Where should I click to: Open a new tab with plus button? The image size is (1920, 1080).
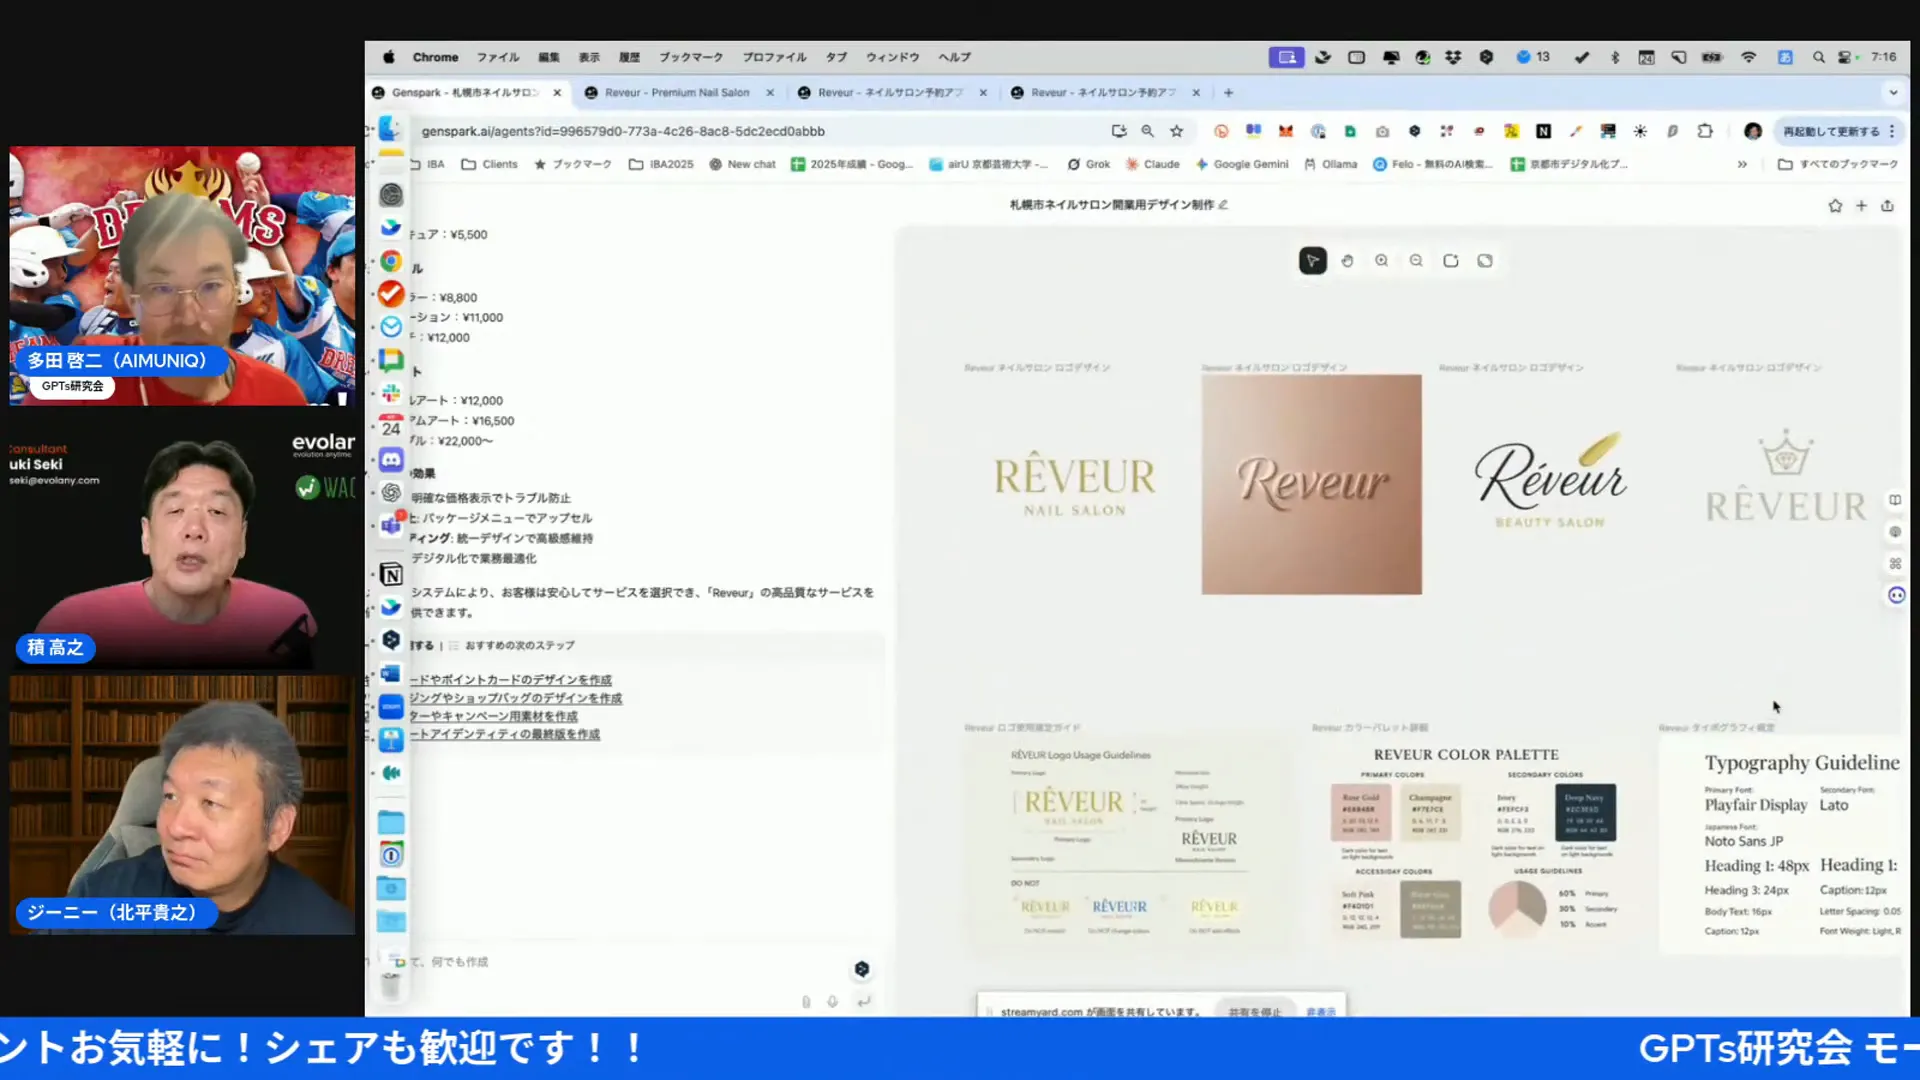click(x=1228, y=93)
